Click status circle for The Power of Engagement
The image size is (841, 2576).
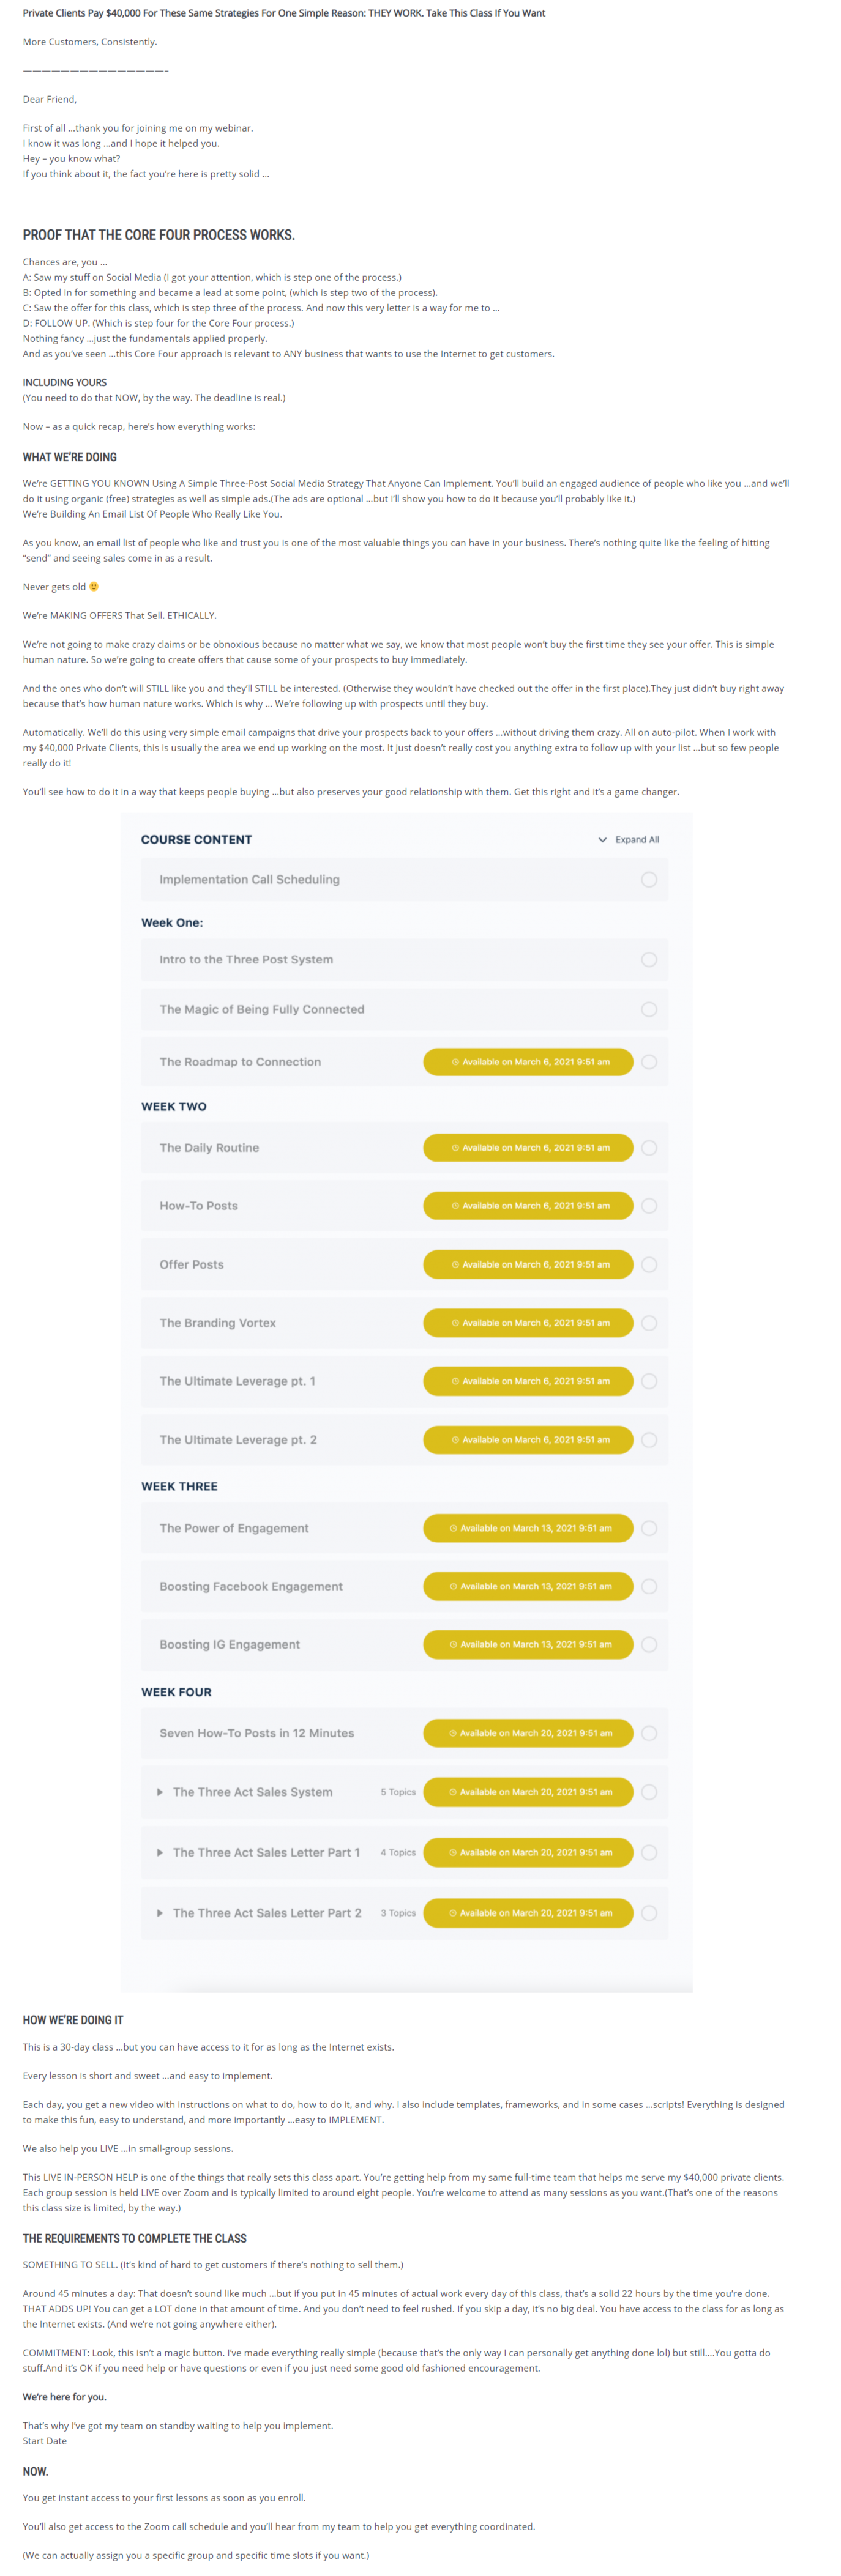pyautogui.click(x=649, y=1528)
